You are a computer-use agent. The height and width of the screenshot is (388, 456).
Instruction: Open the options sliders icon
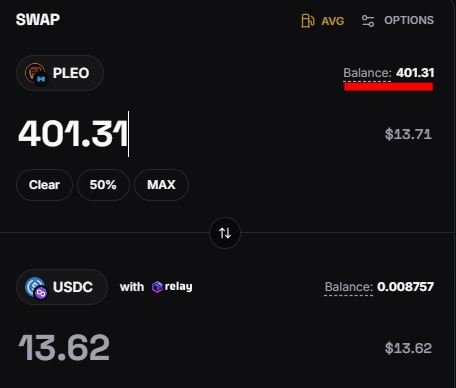pos(368,21)
